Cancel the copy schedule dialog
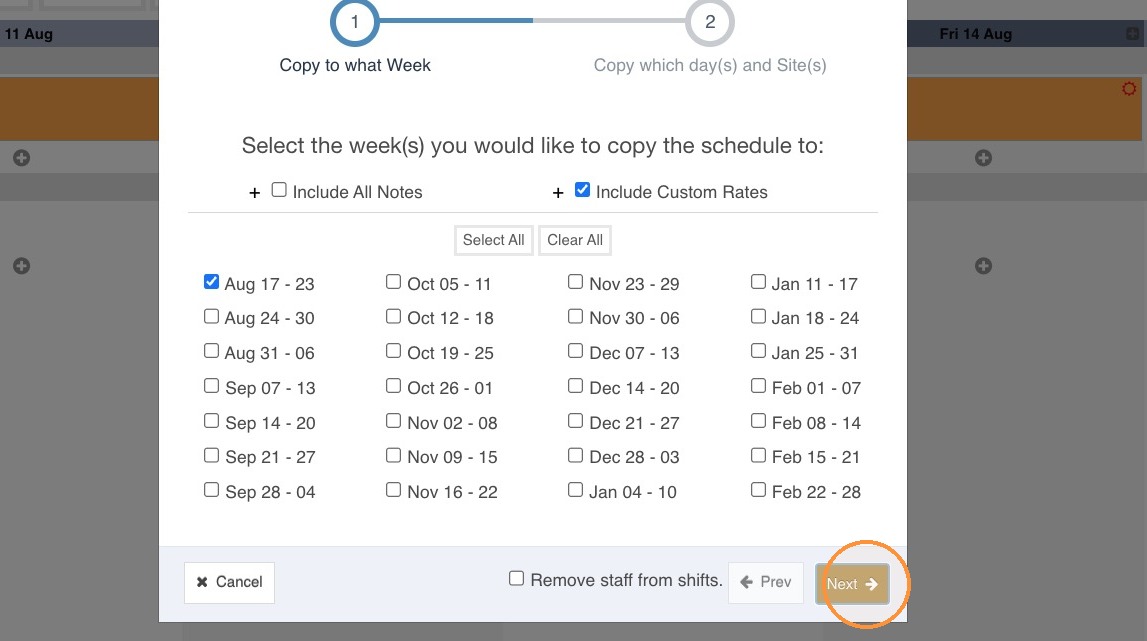 coord(229,582)
